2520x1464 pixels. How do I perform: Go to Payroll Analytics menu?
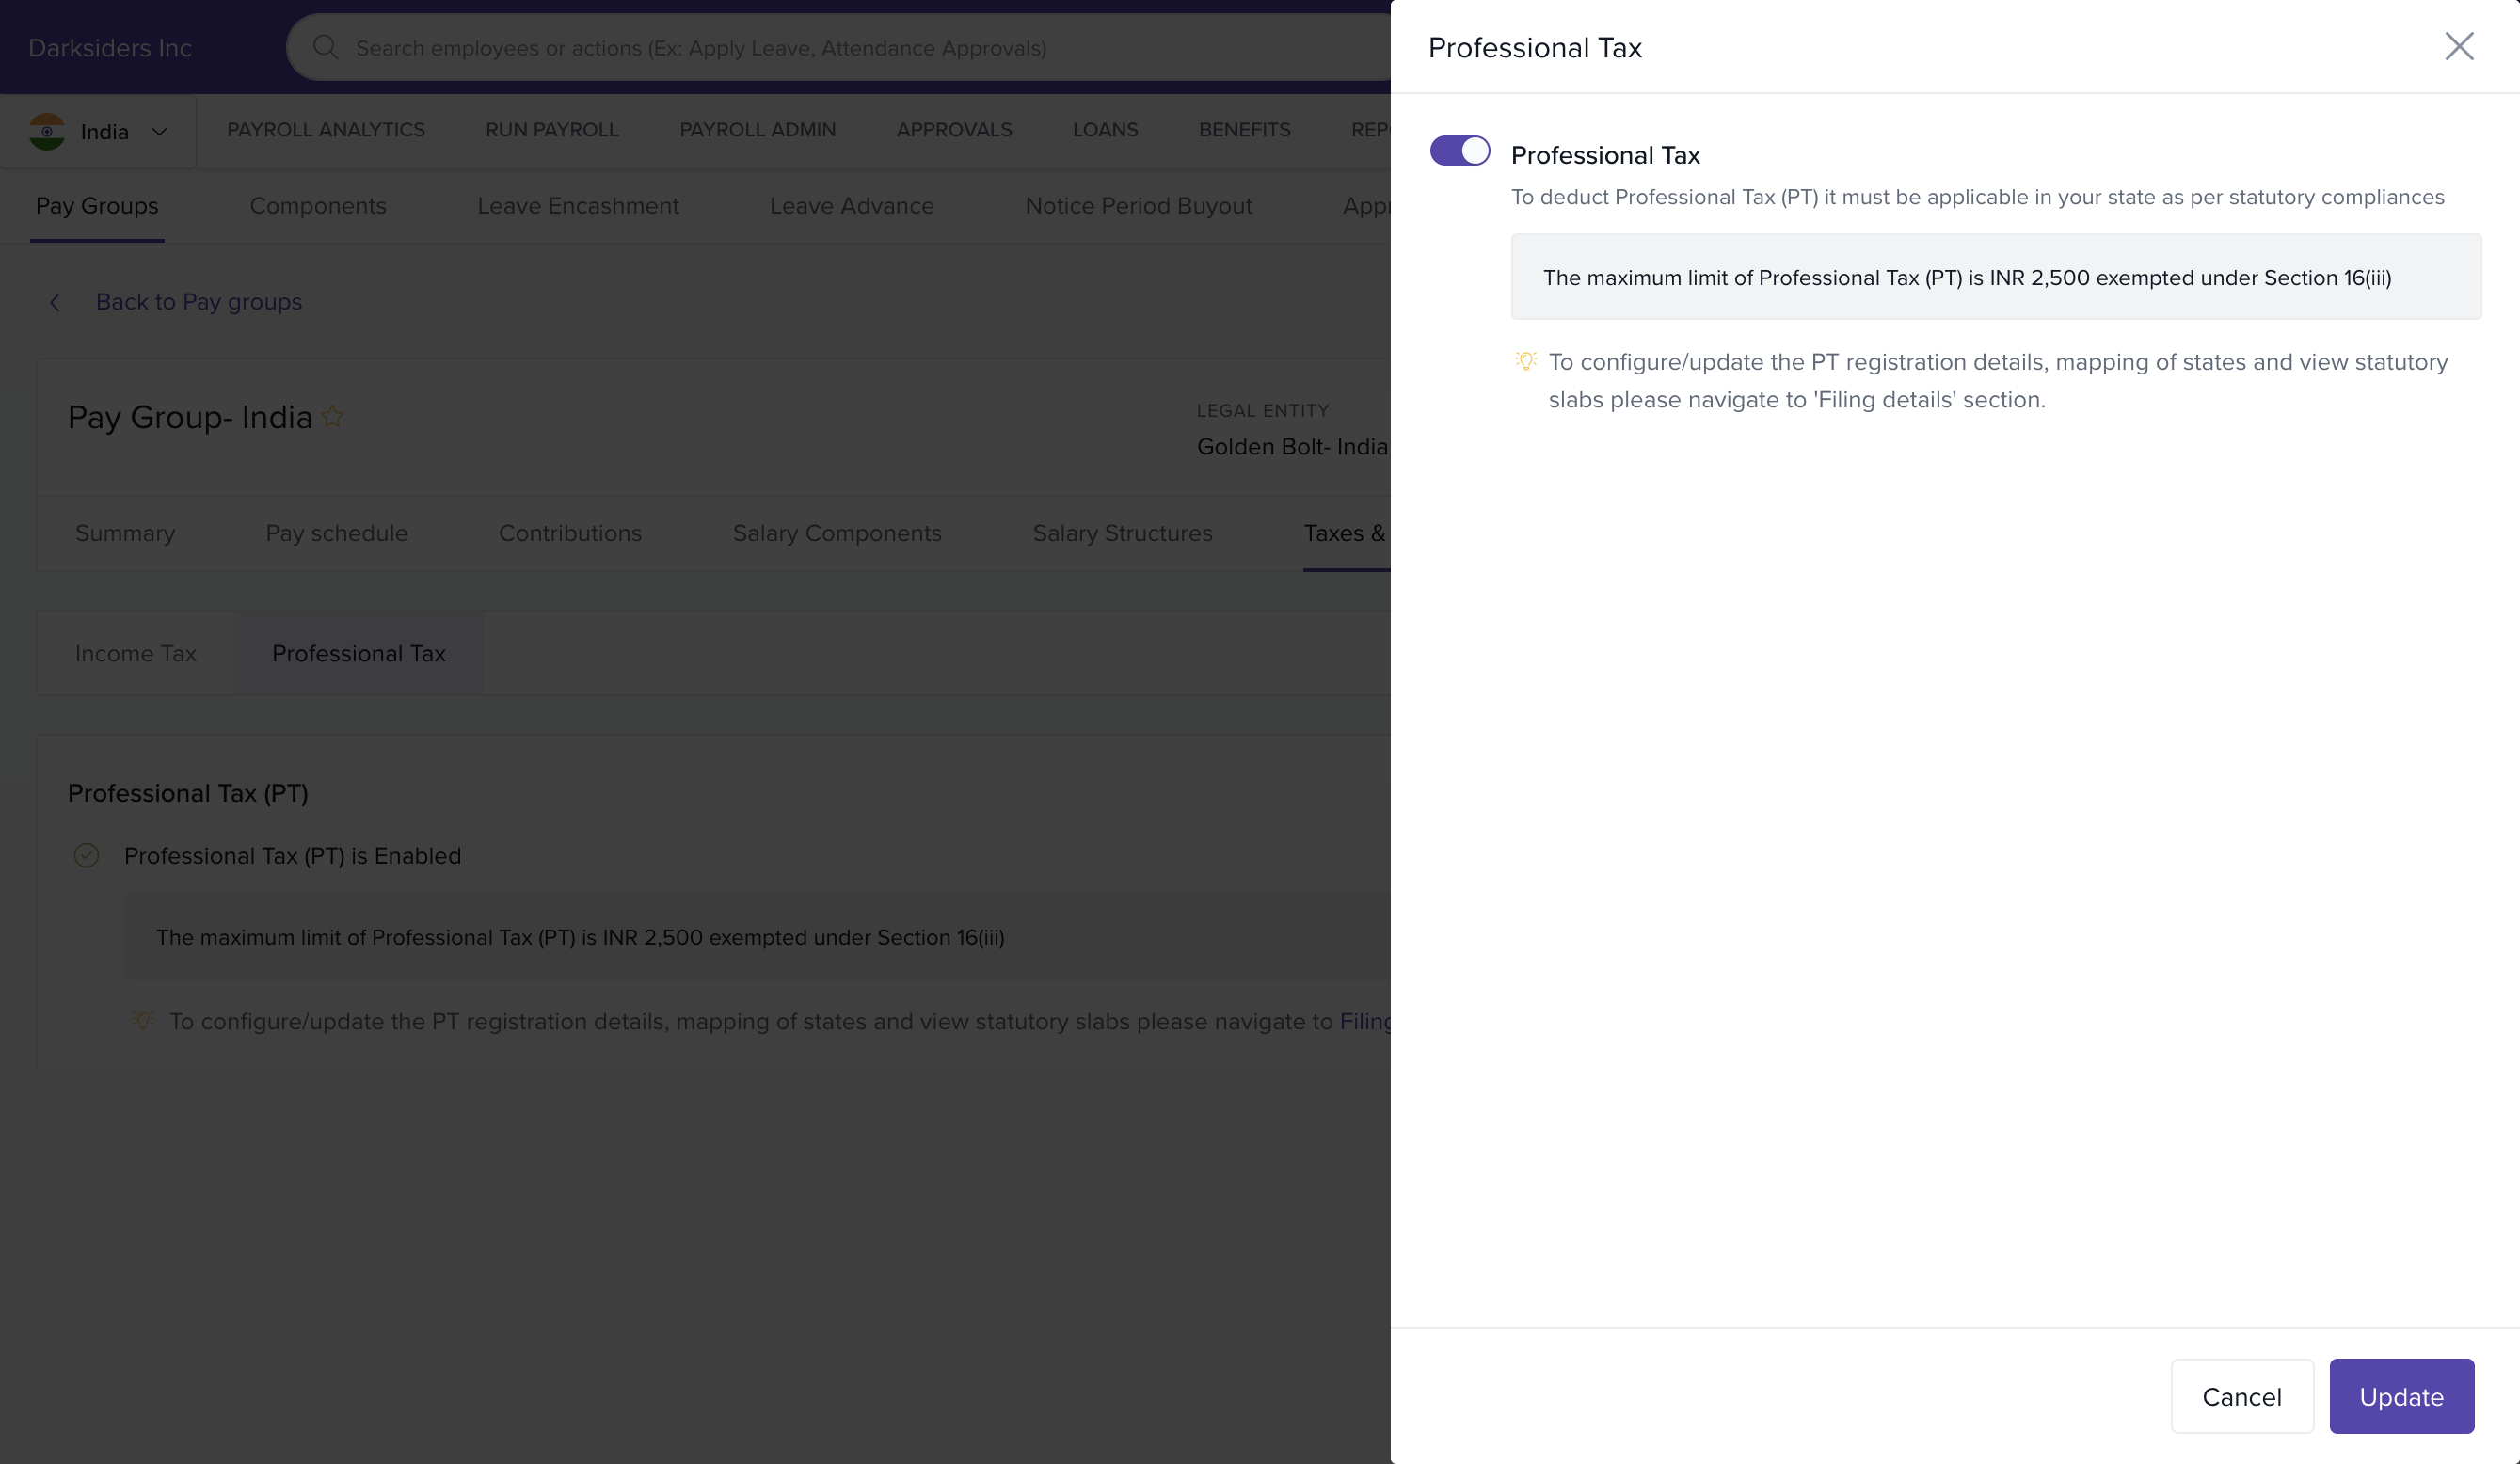pyautogui.click(x=325, y=130)
